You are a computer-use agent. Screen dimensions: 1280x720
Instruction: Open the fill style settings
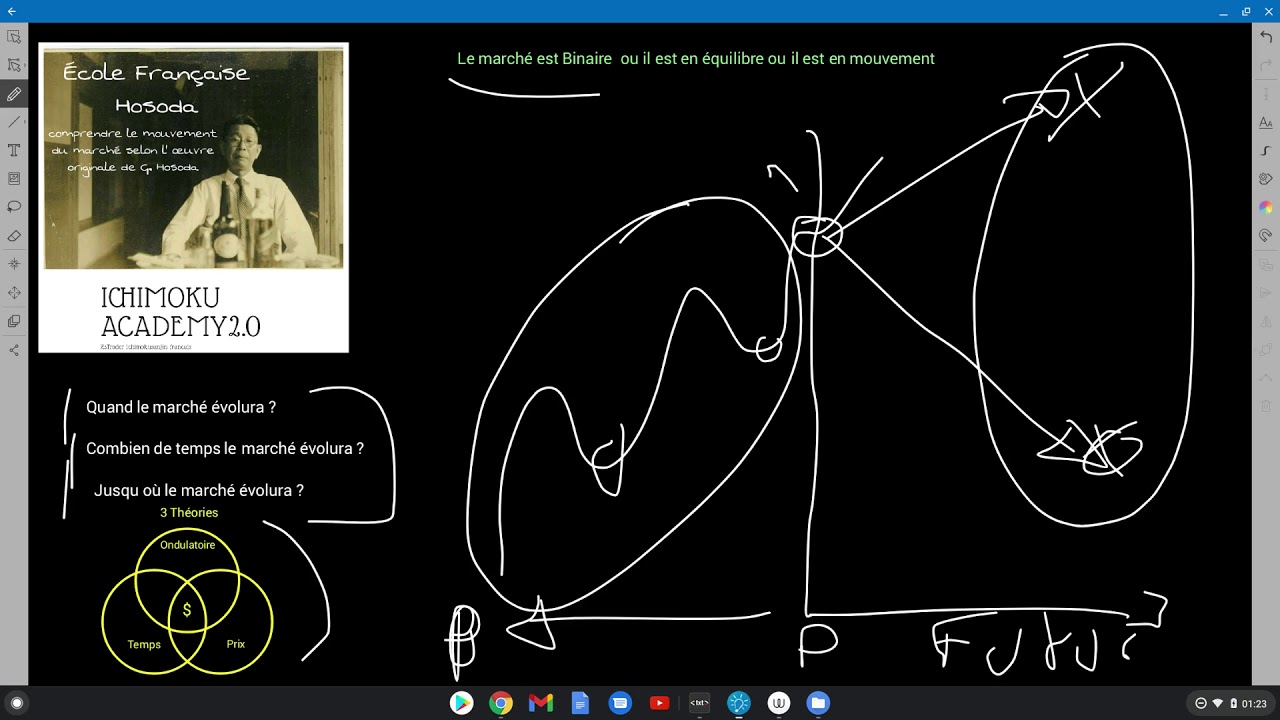pos(1266,178)
